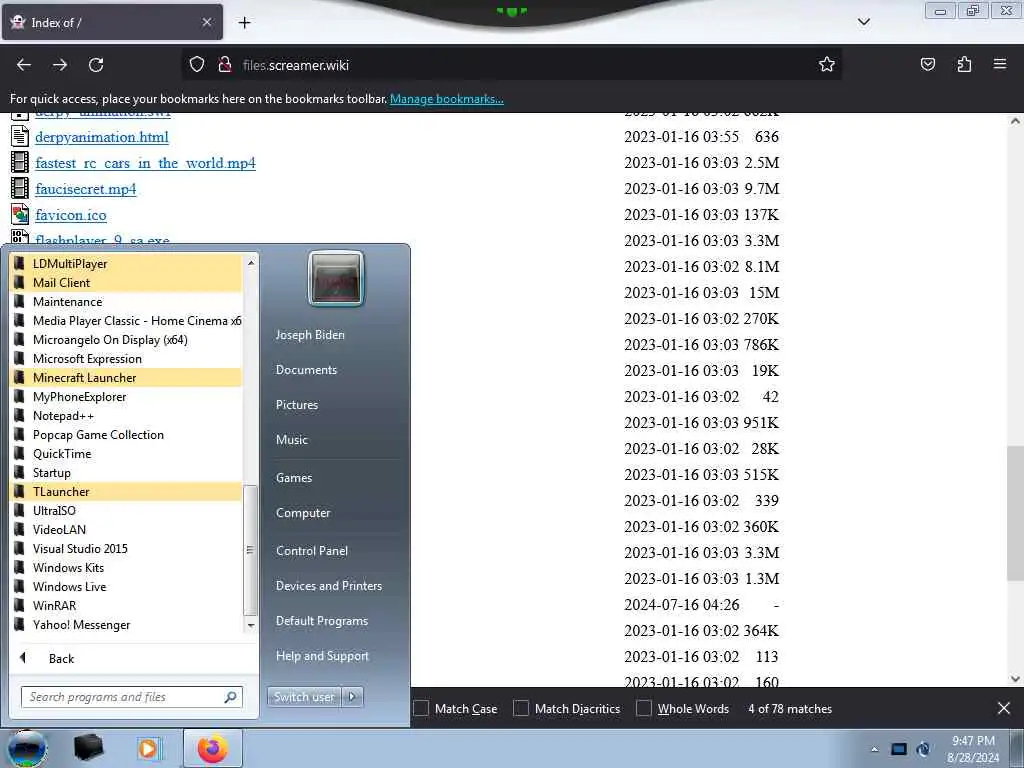The width and height of the screenshot is (1024, 768).
Task: Go back using the browser back arrow
Action: pyautogui.click(x=24, y=65)
